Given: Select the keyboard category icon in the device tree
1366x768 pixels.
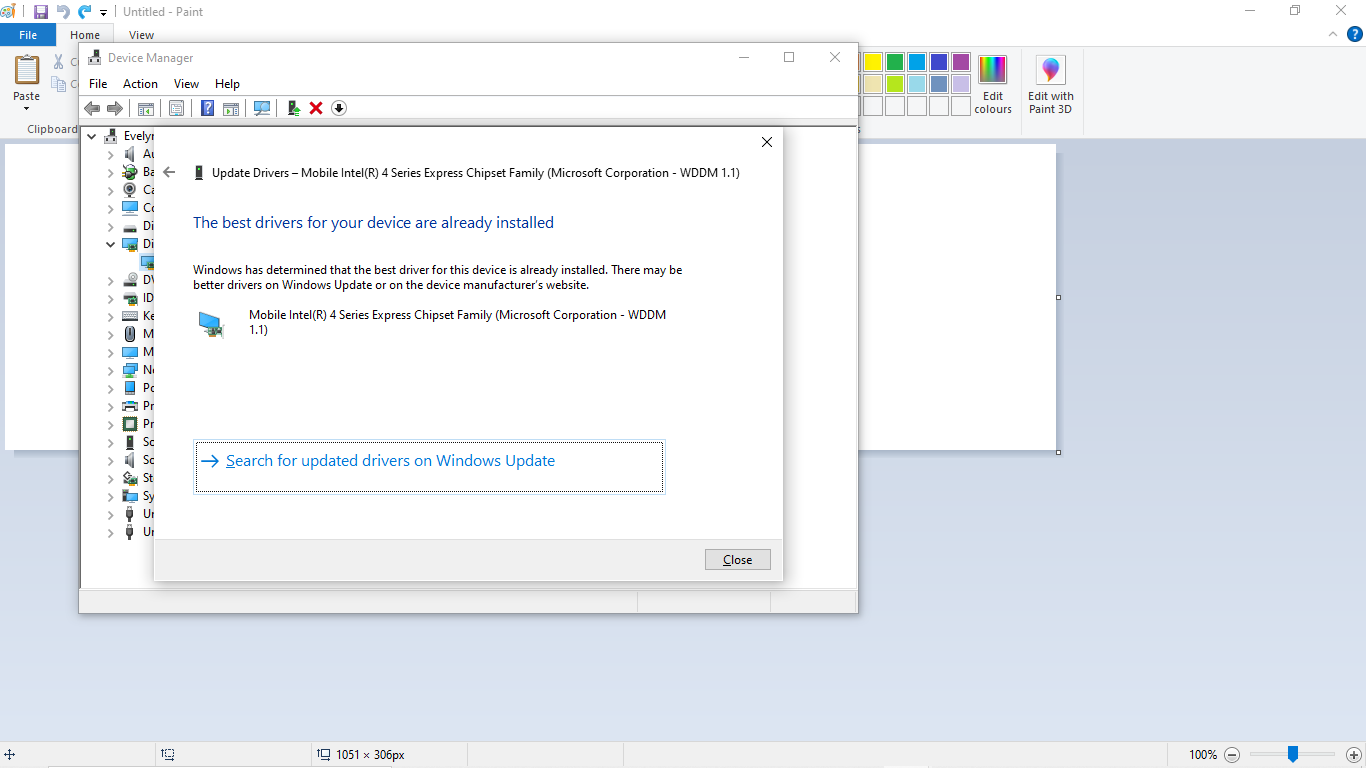Looking at the screenshot, I should 129,316.
